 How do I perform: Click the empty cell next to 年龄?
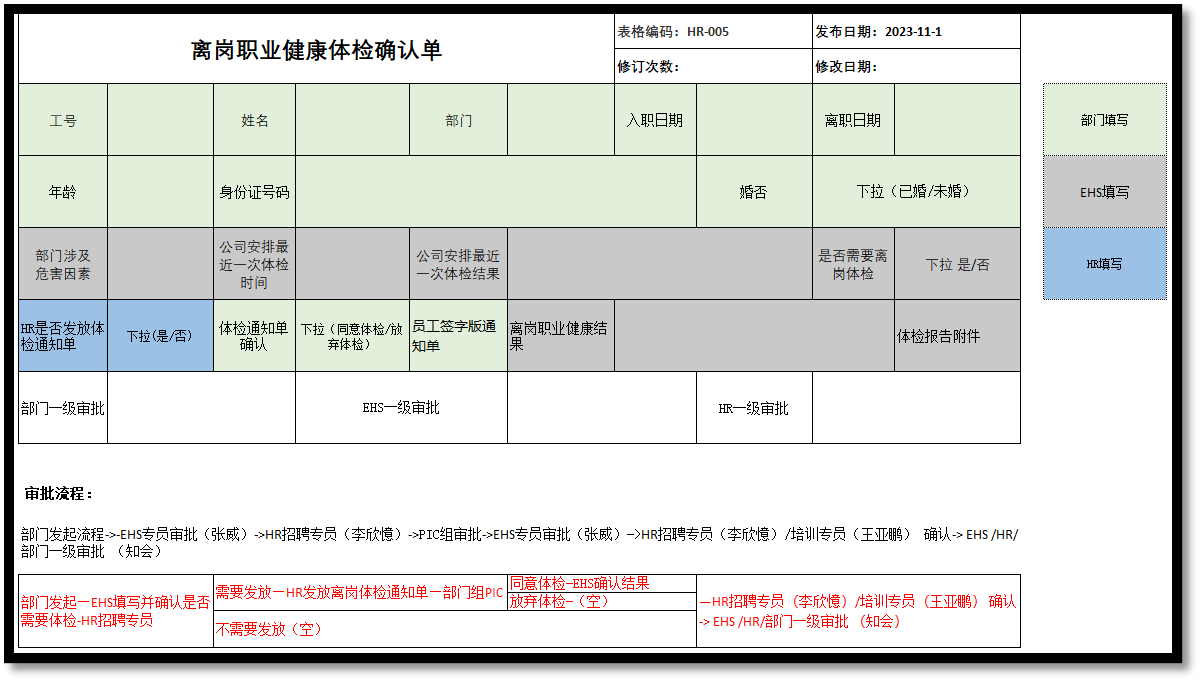[x=160, y=192]
